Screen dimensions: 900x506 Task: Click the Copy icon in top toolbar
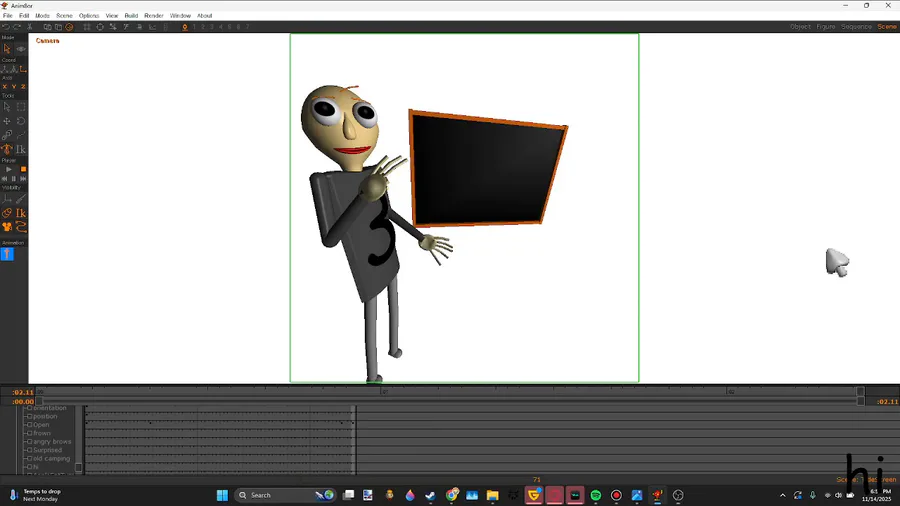48,27
